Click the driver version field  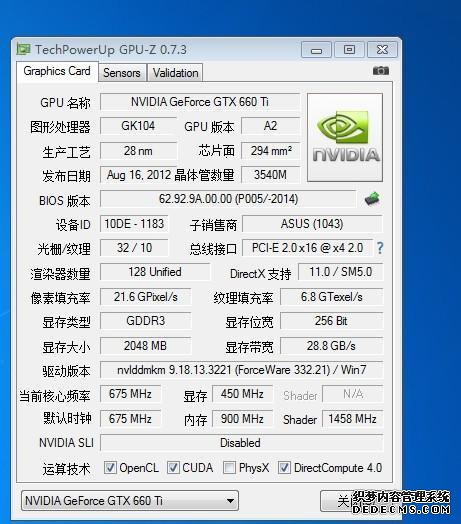tap(241, 370)
